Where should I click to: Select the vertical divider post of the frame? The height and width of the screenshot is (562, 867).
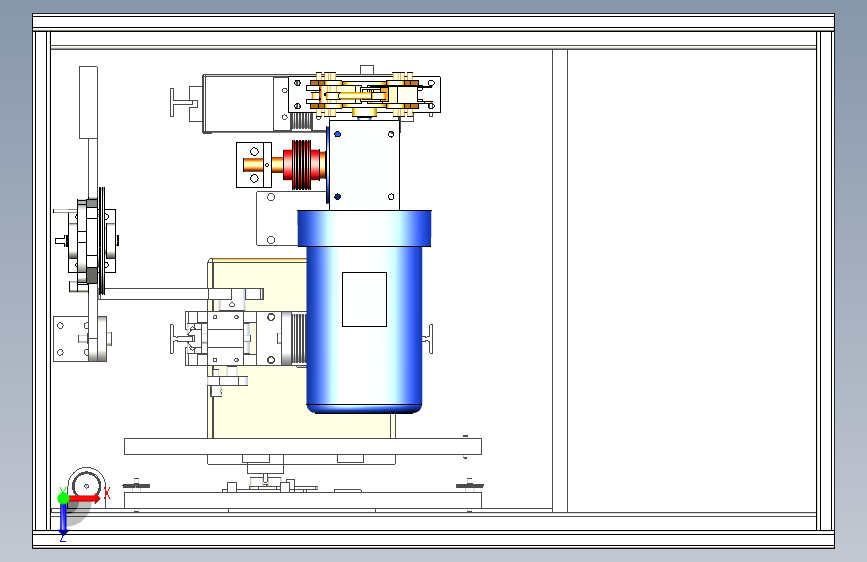click(x=560, y=280)
